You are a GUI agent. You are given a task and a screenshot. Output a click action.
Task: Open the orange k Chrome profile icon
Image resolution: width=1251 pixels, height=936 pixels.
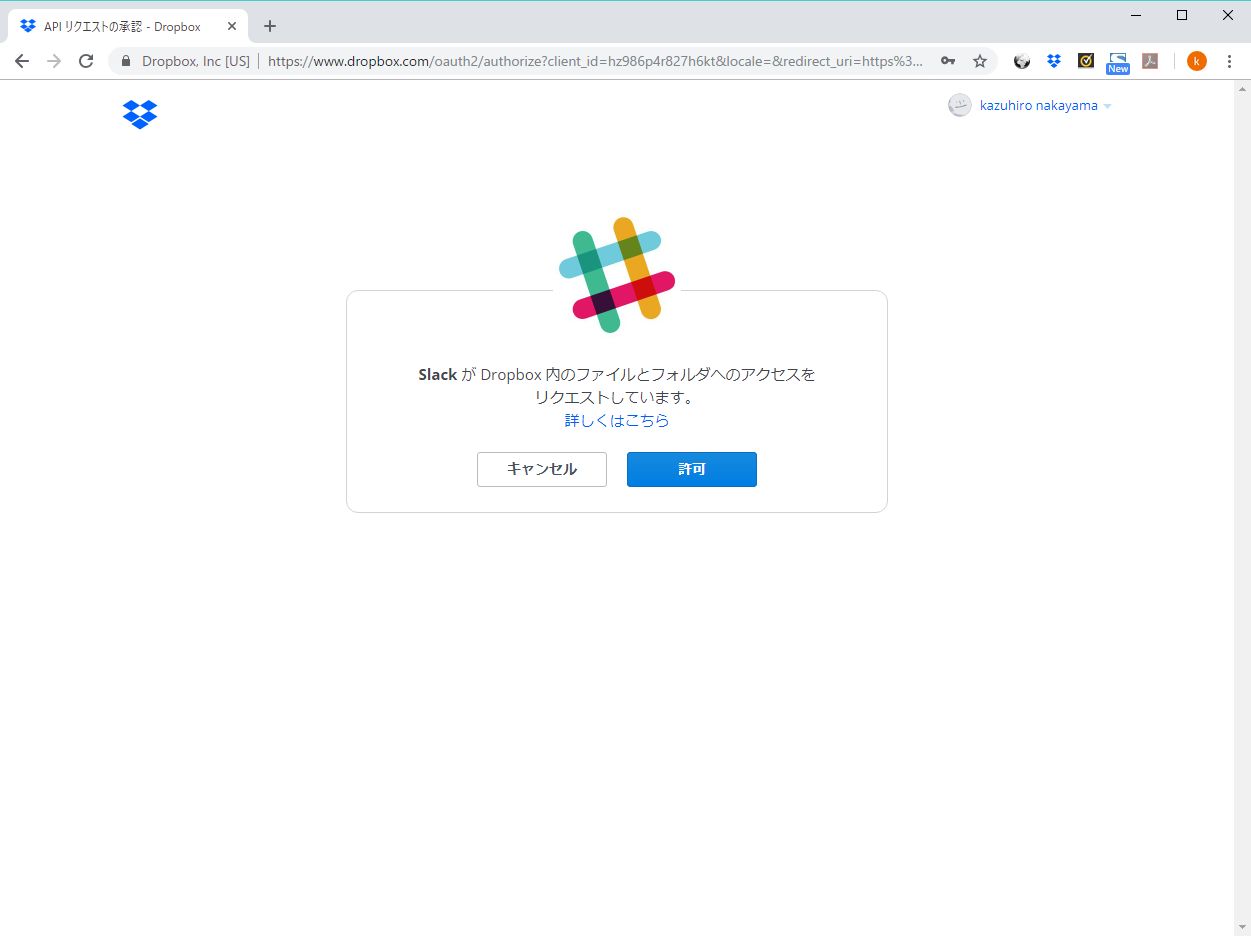coord(1197,61)
